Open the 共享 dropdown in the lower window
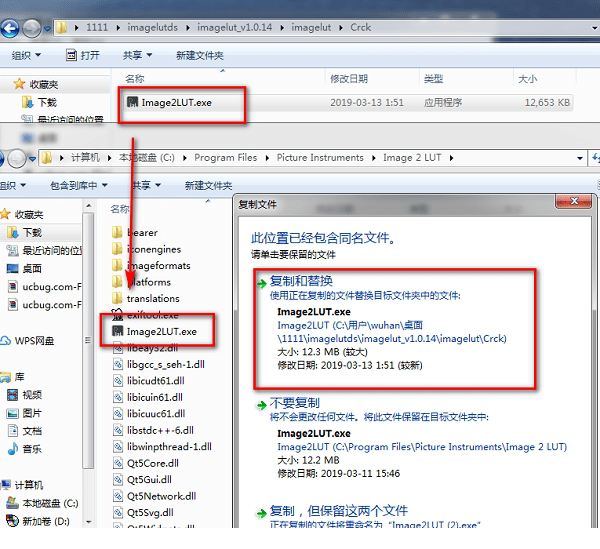 (x=146, y=186)
